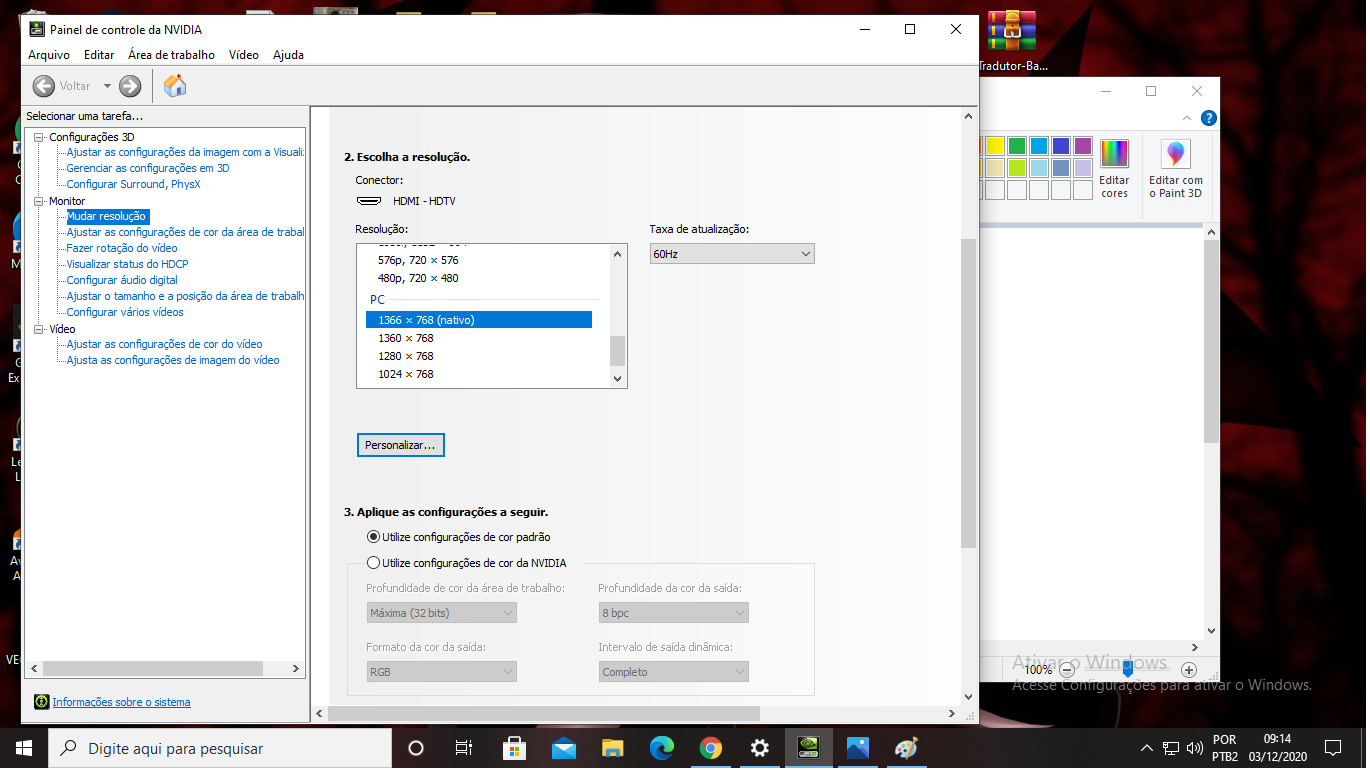Image resolution: width=1370 pixels, height=770 pixels.
Task: Select 1366 × 768 (nativo) resolution
Action: tap(479, 320)
